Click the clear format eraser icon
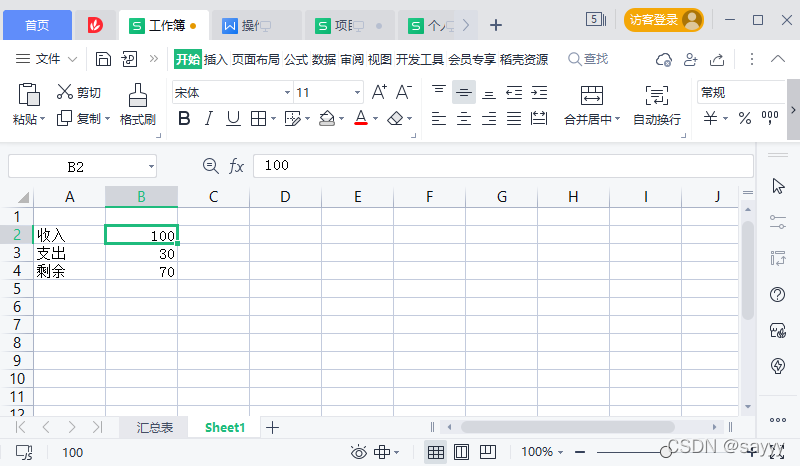The height and width of the screenshot is (466, 800). point(395,118)
